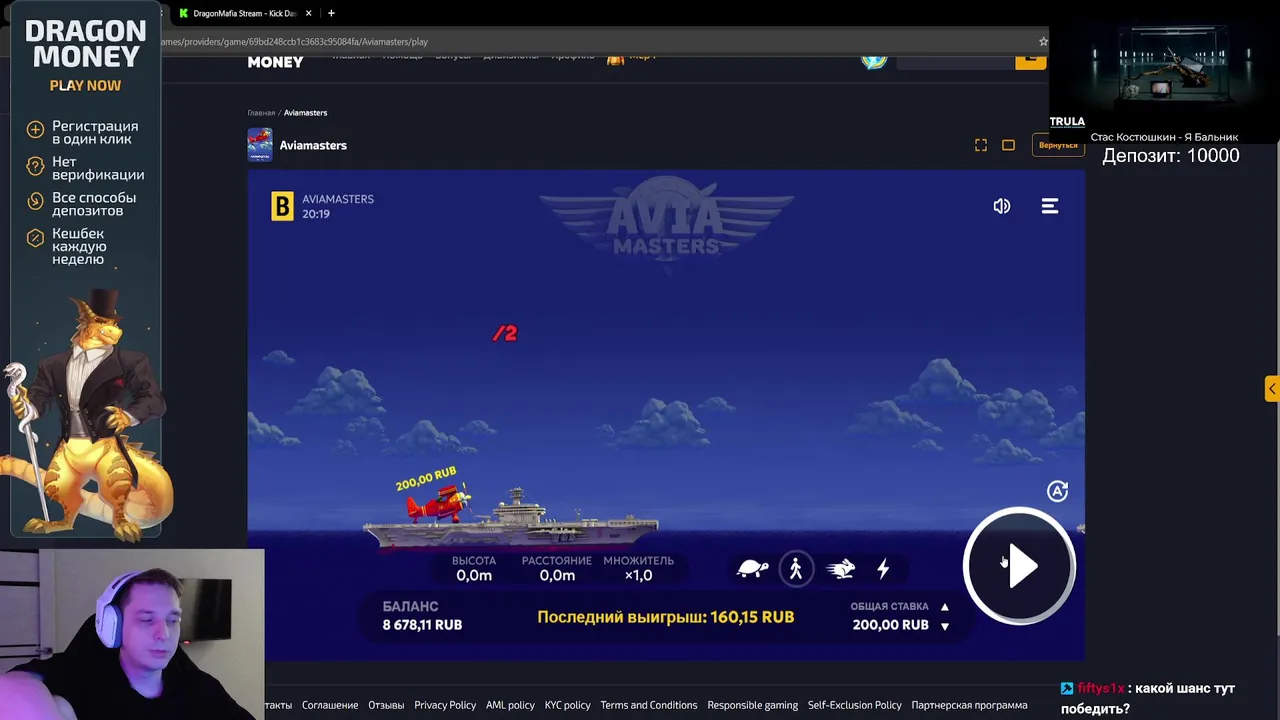Click the Высота 0,0m readout
The width and height of the screenshot is (1280, 720).
tap(474, 568)
